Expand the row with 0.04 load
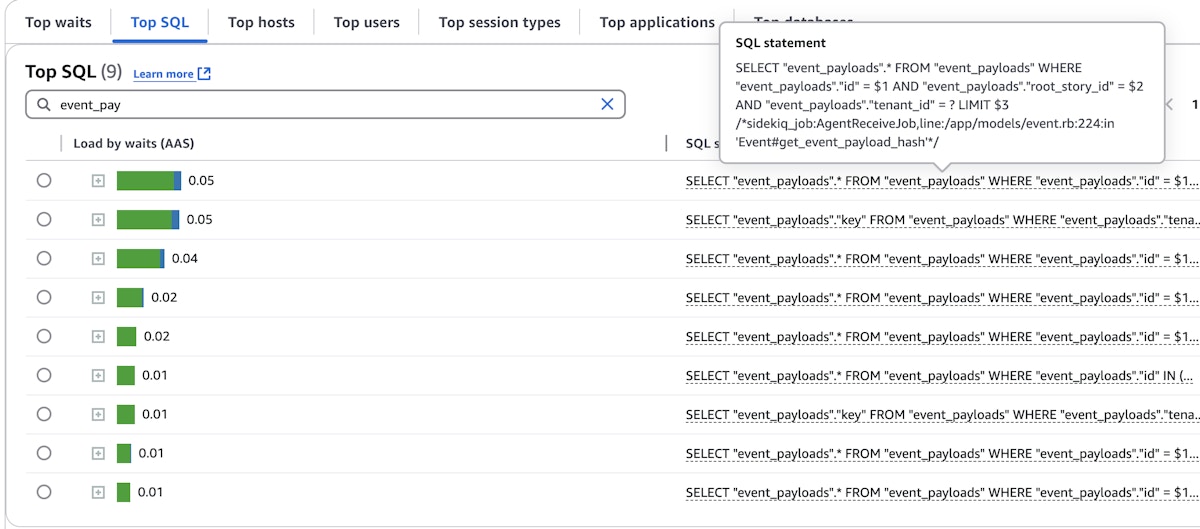The image size is (1200, 529). 98,259
